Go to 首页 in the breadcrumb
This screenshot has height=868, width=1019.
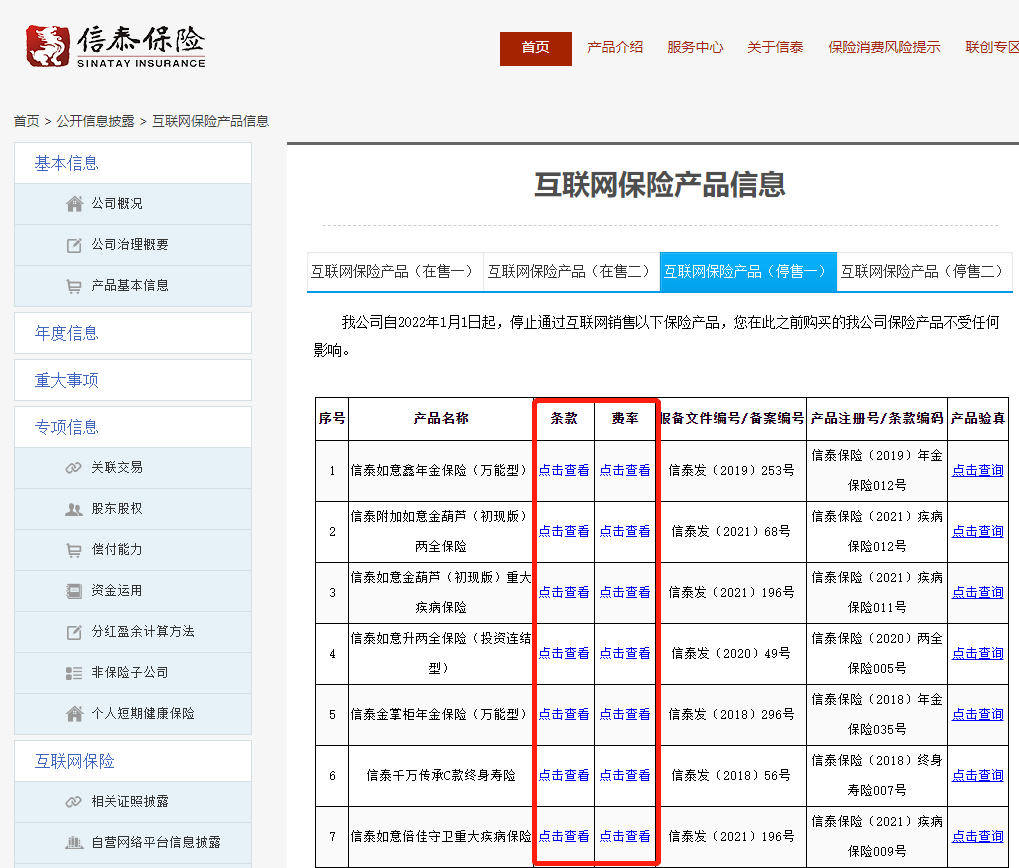tap(27, 121)
